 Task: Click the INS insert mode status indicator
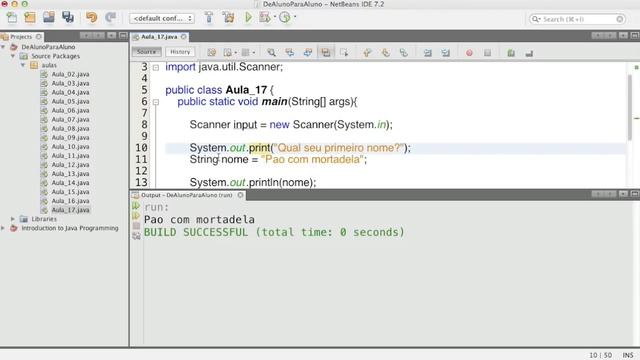[628, 355]
